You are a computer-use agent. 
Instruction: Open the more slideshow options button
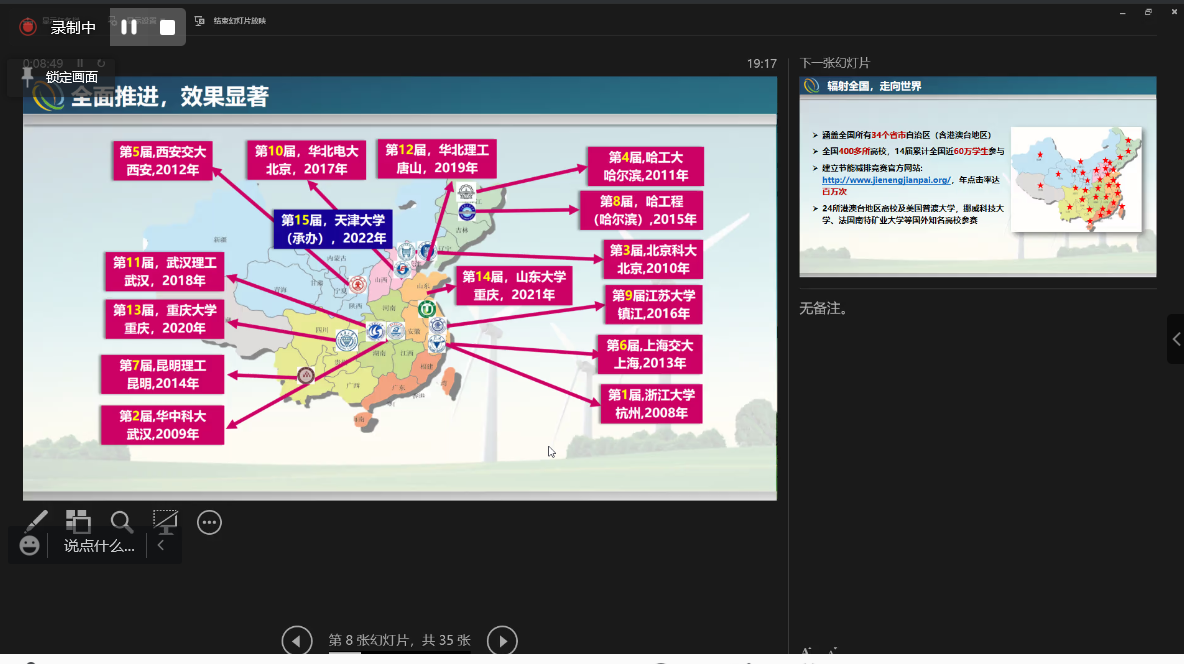[209, 522]
